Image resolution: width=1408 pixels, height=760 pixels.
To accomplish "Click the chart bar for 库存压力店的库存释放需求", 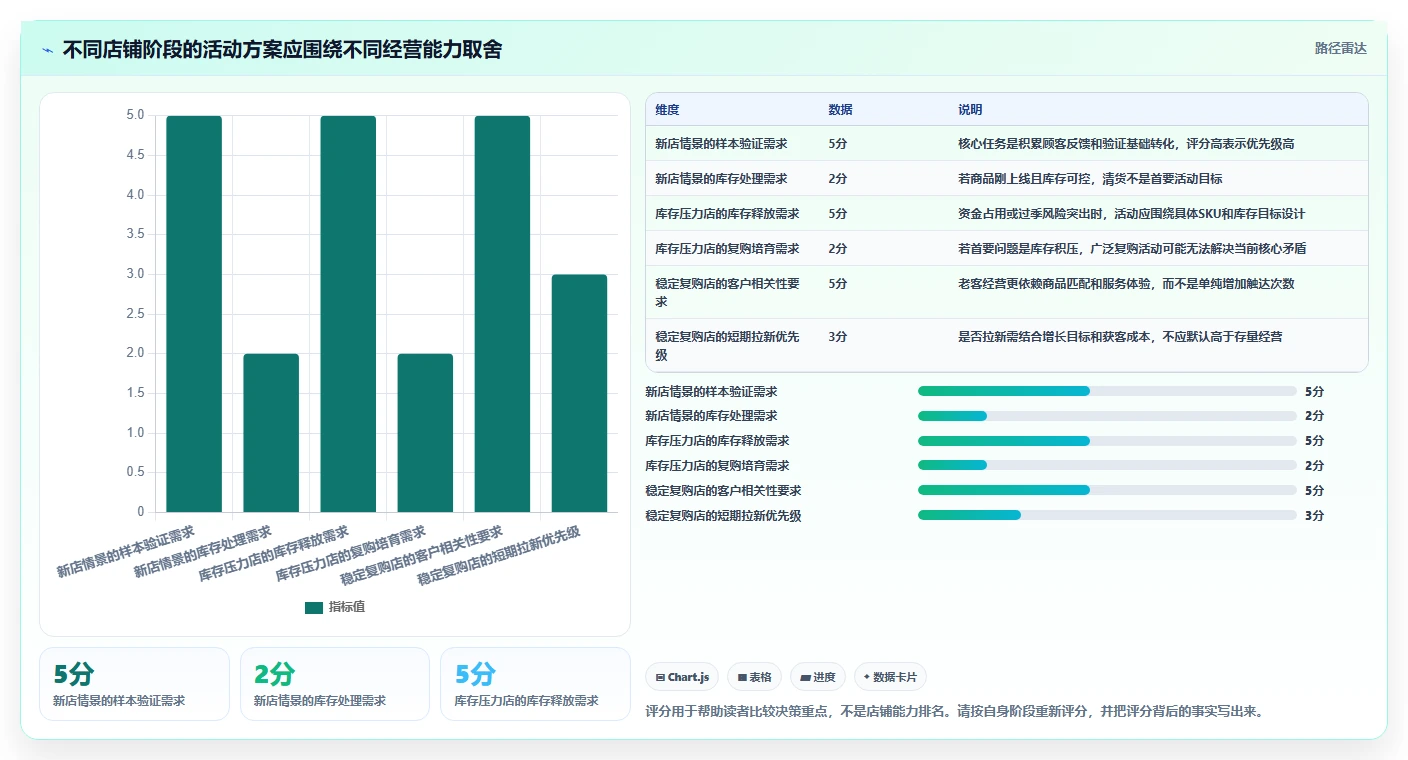I will [x=348, y=314].
